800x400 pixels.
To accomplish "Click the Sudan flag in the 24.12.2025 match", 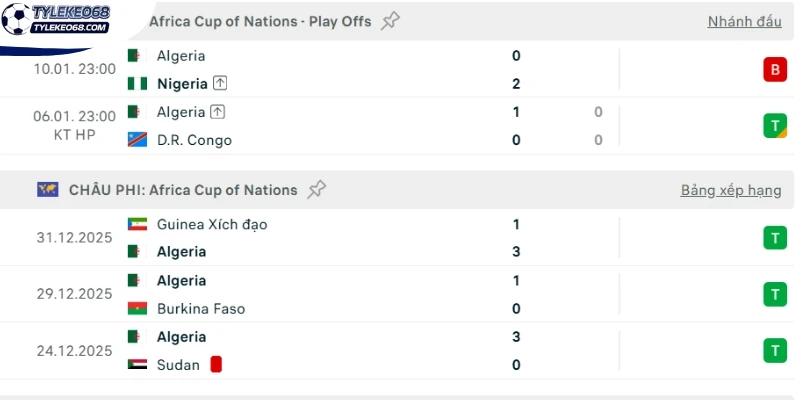I will (137, 364).
